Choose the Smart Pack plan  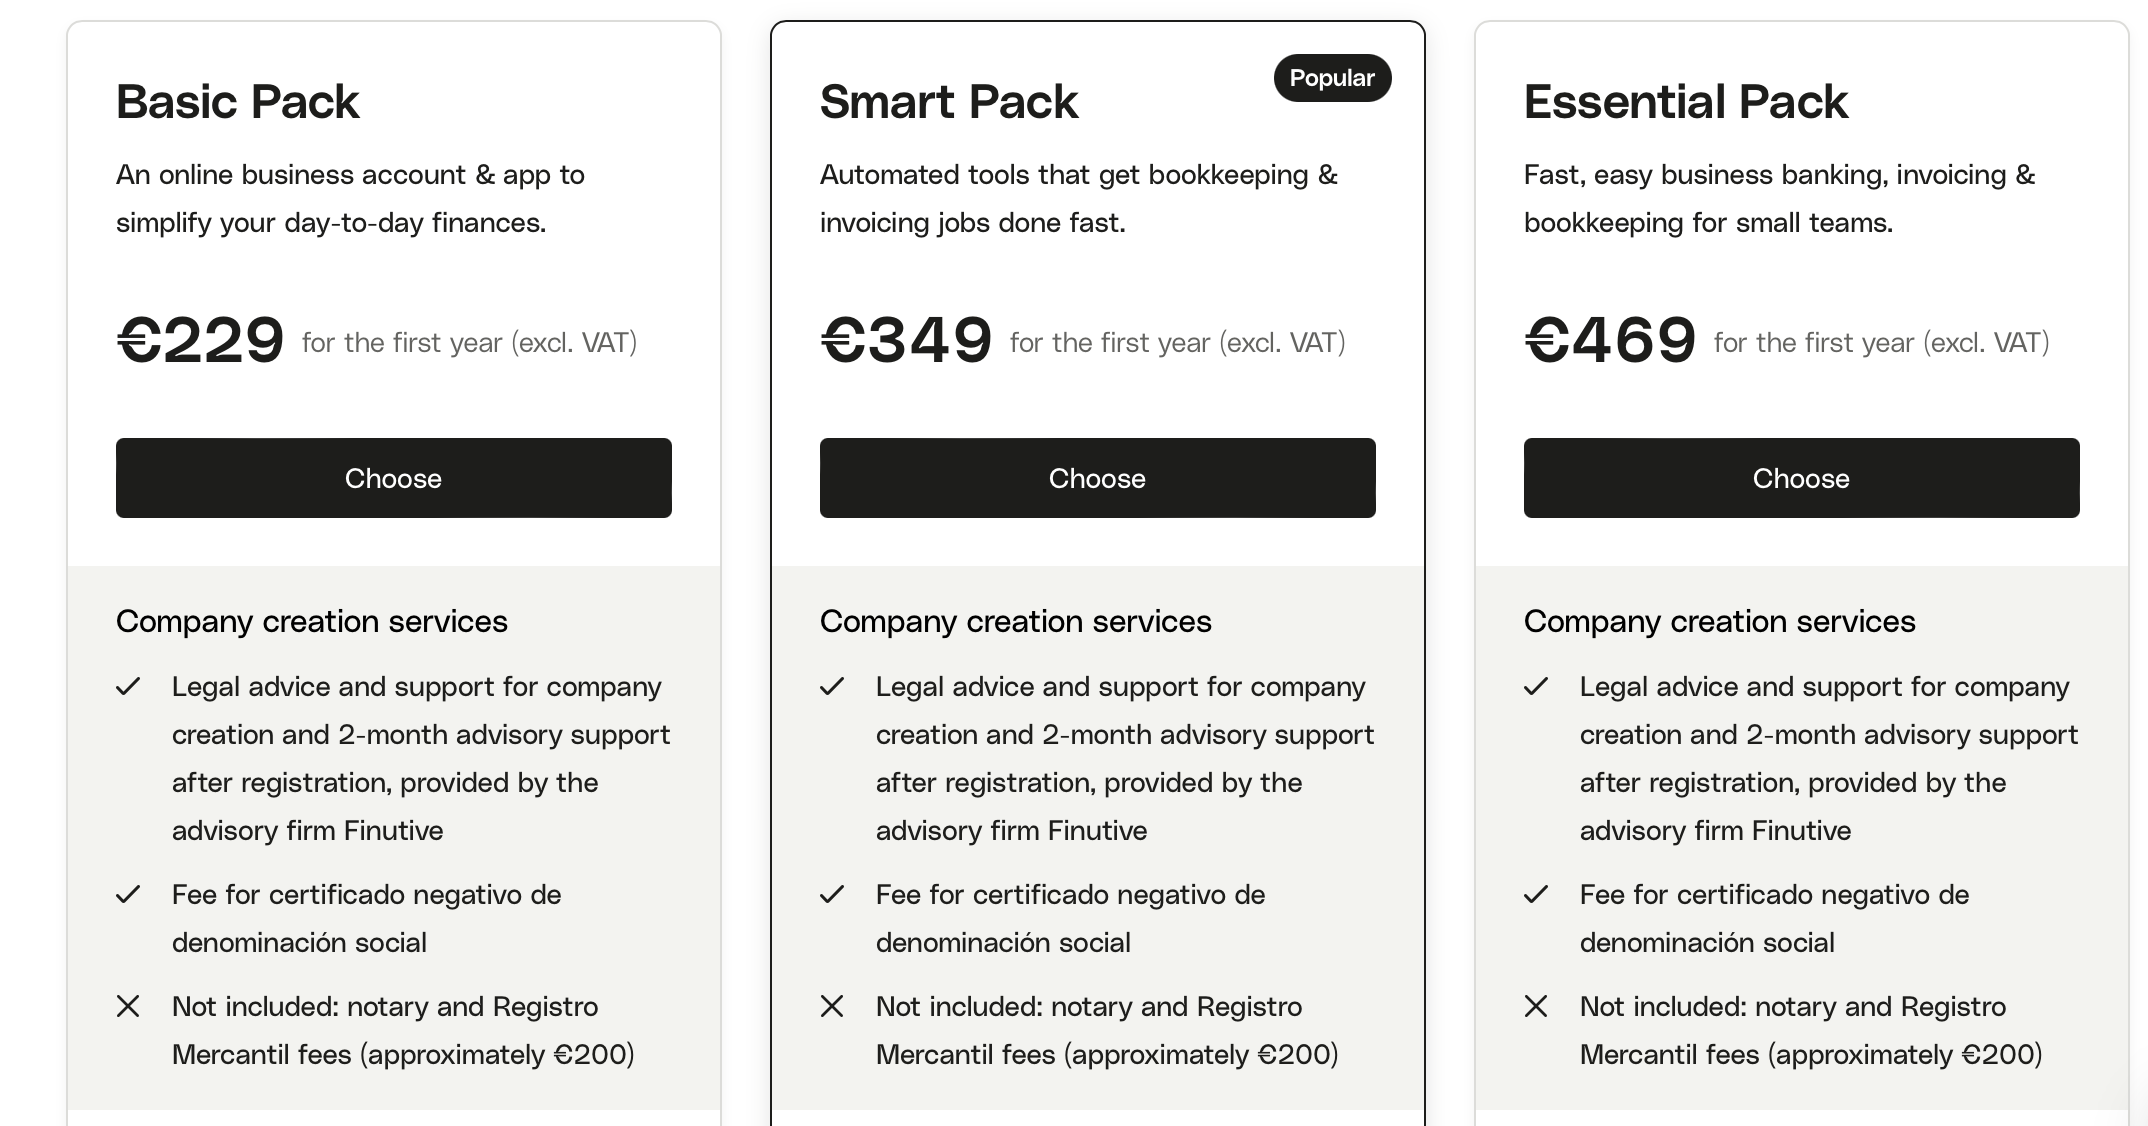pyautogui.click(x=1098, y=478)
